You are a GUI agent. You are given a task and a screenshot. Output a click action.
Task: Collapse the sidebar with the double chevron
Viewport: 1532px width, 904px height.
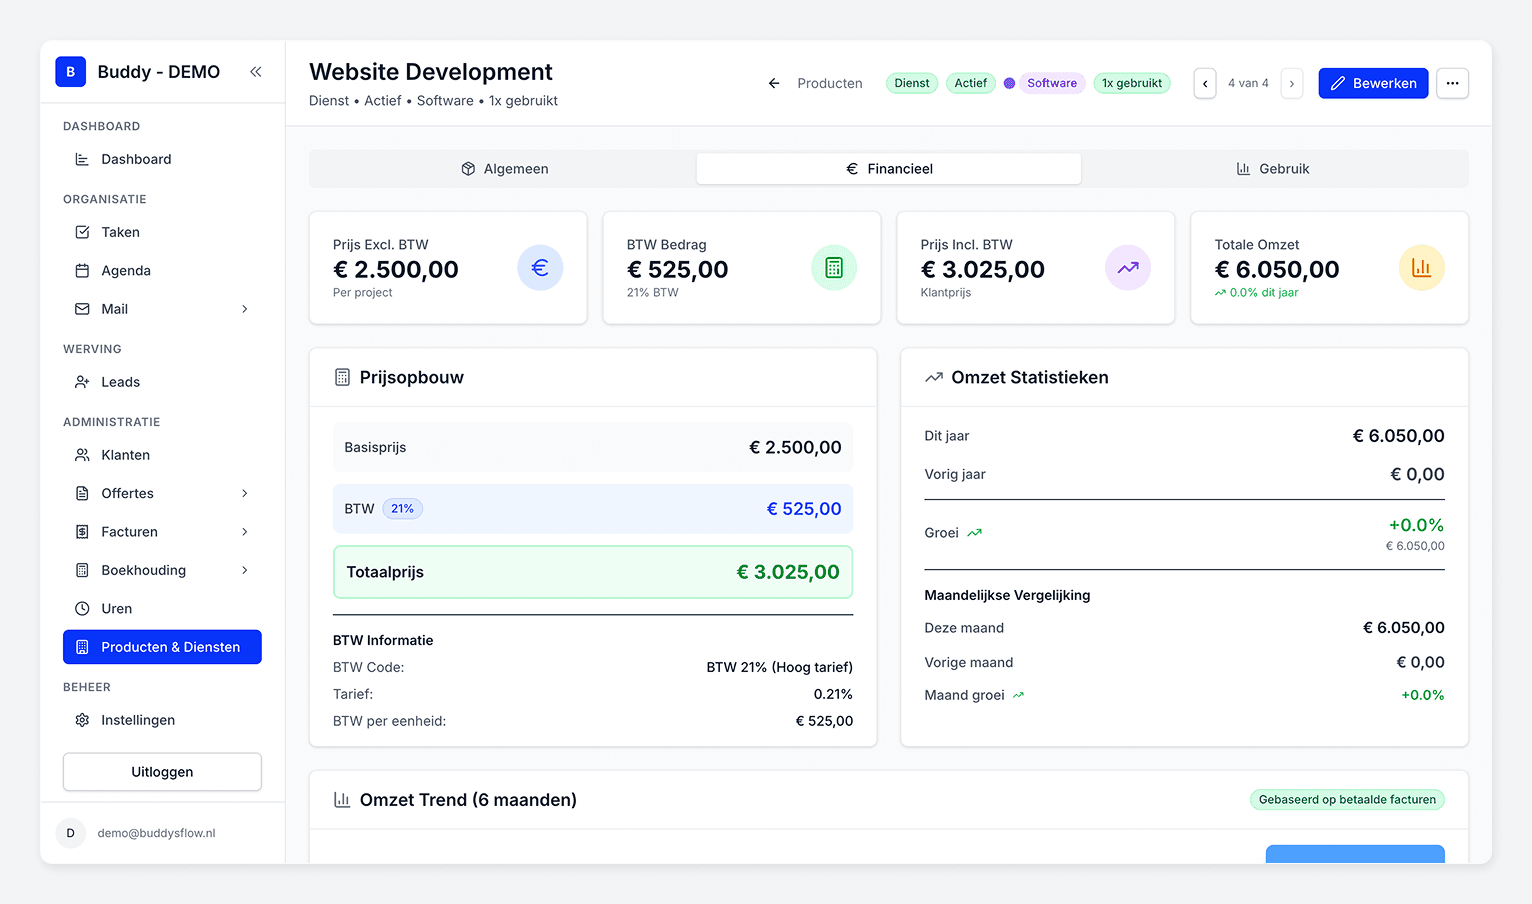pyautogui.click(x=256, y=72)
